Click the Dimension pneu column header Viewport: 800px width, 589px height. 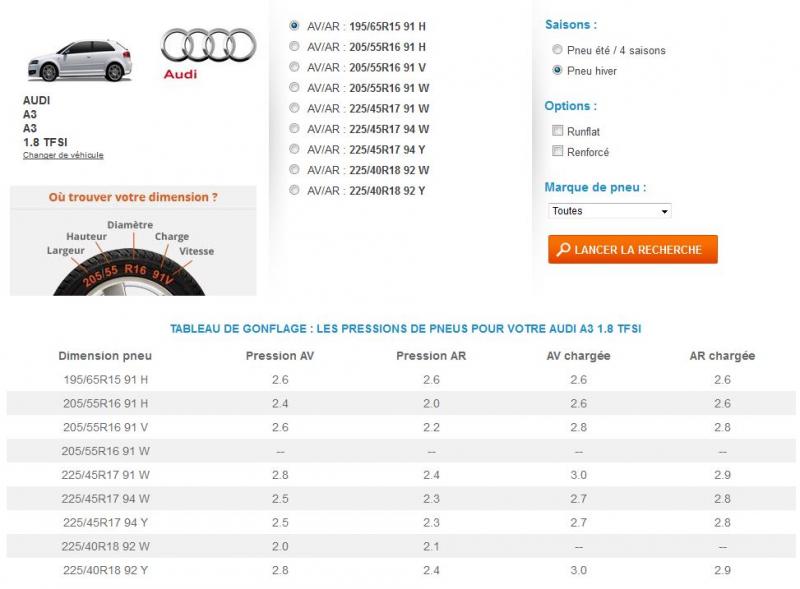105,356
